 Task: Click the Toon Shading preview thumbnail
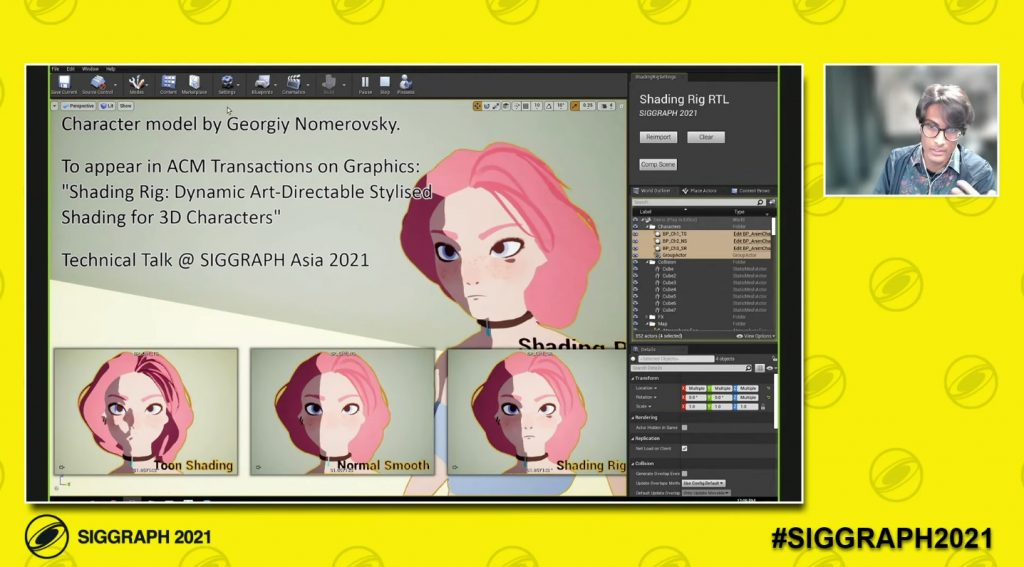point(146,412)
